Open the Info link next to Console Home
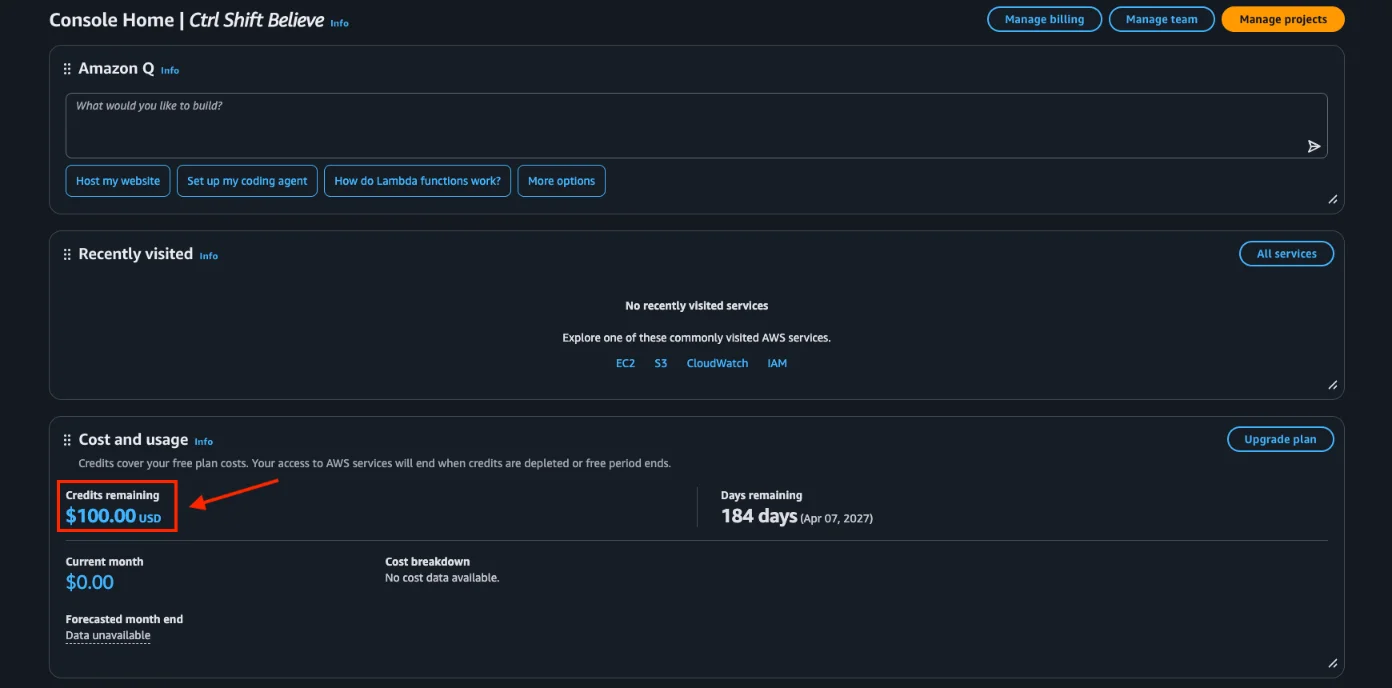The image size is (1392, 688). click(340, 23)
